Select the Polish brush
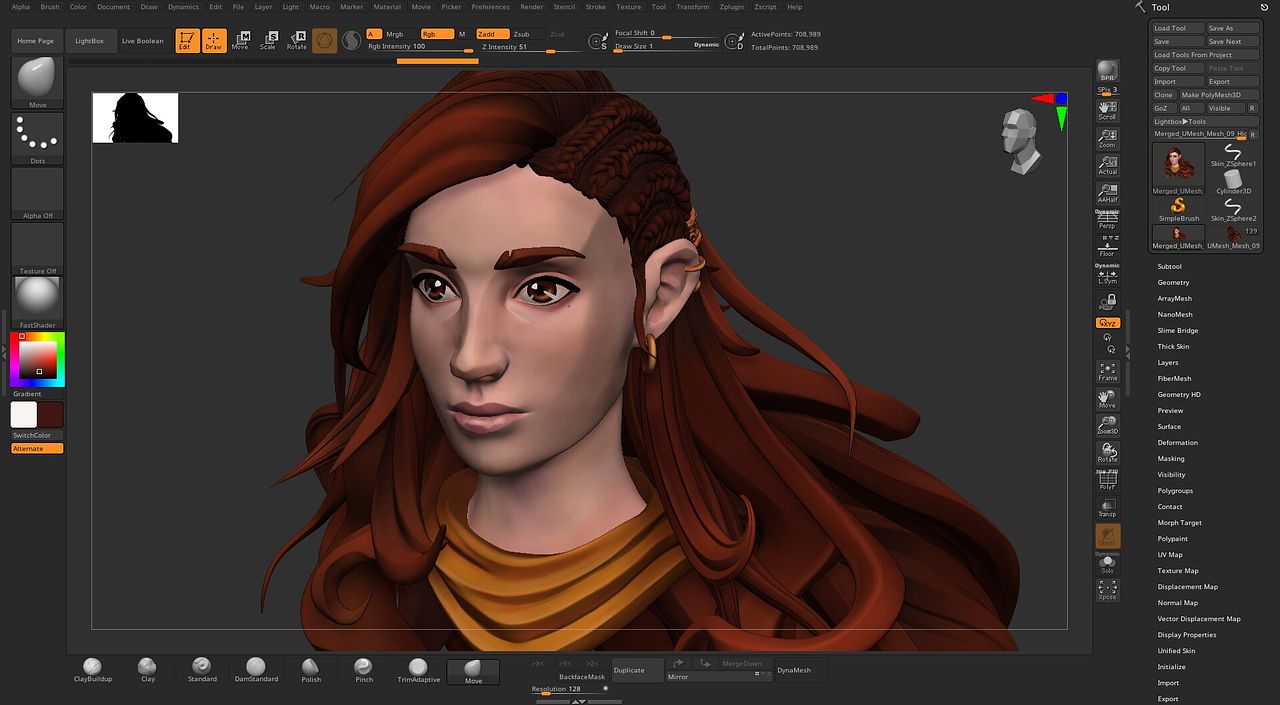 click(311, 670)
